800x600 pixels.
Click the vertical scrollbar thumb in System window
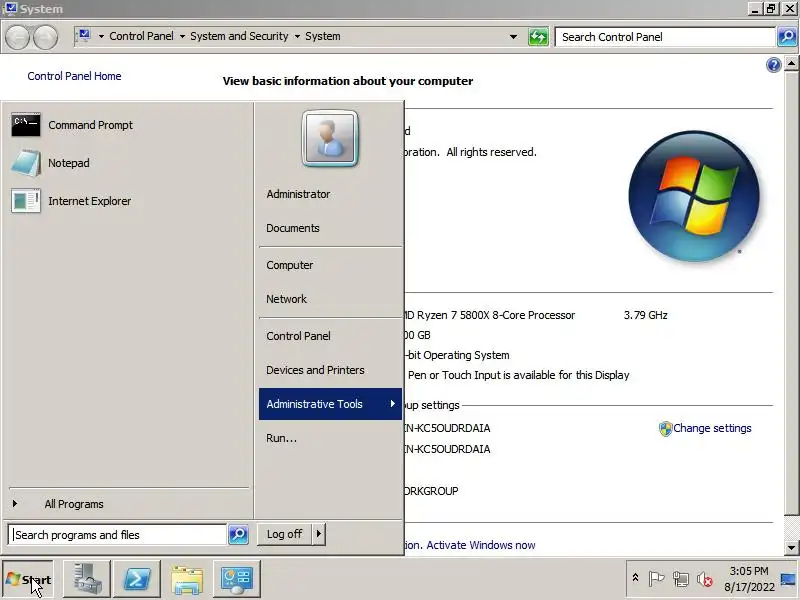coord(791,294)
